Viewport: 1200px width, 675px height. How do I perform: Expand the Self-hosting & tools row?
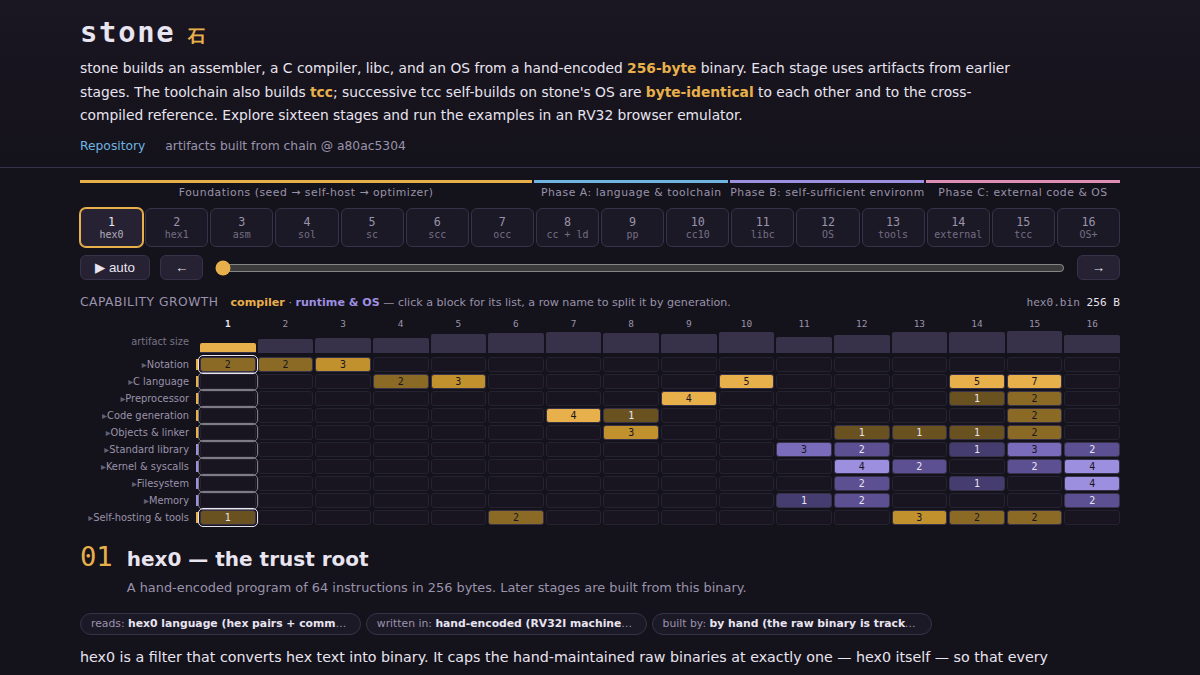(138, 518)
